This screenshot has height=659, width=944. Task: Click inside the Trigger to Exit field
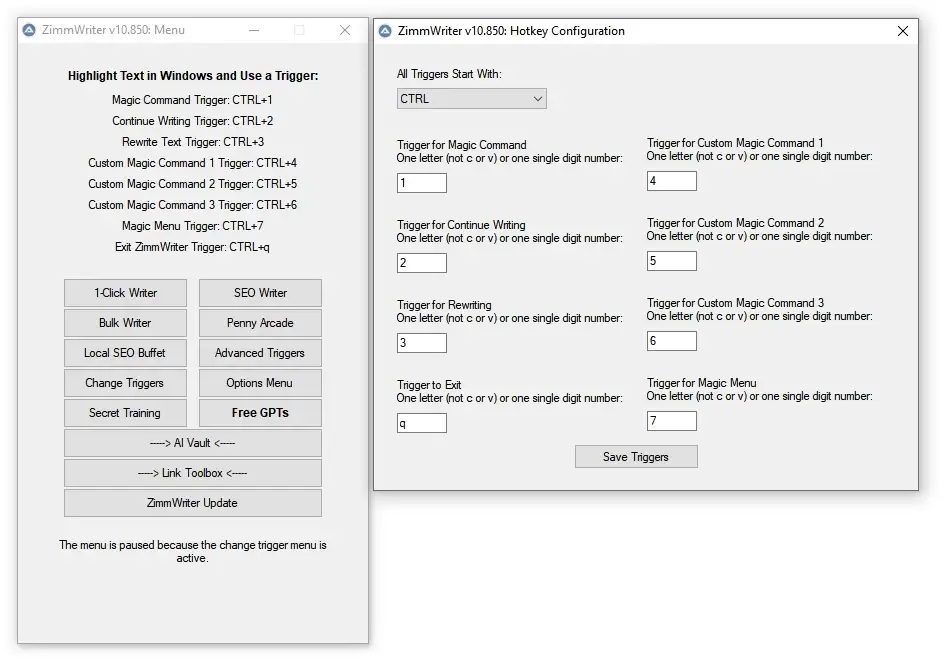click(x=421, y=422)
